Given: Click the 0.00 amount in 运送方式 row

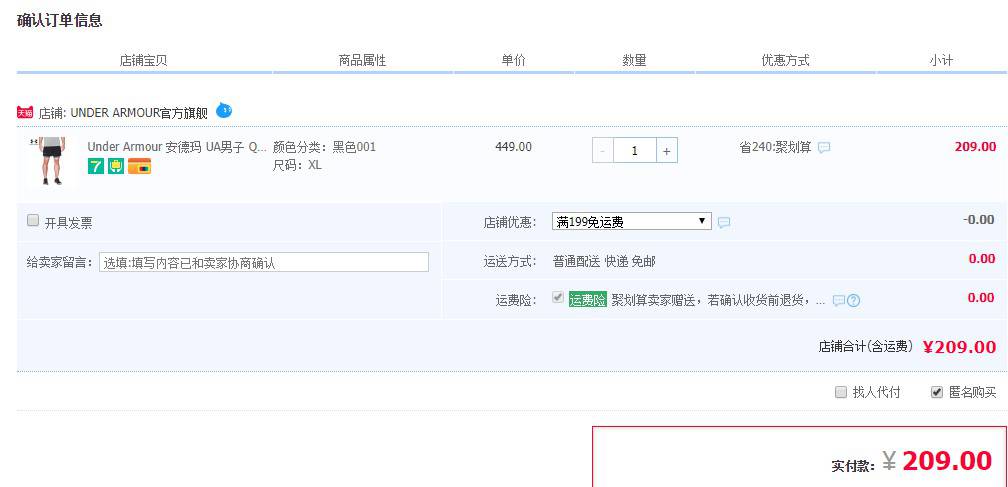Looking at the screenshot, I should [x=982, y=259].
